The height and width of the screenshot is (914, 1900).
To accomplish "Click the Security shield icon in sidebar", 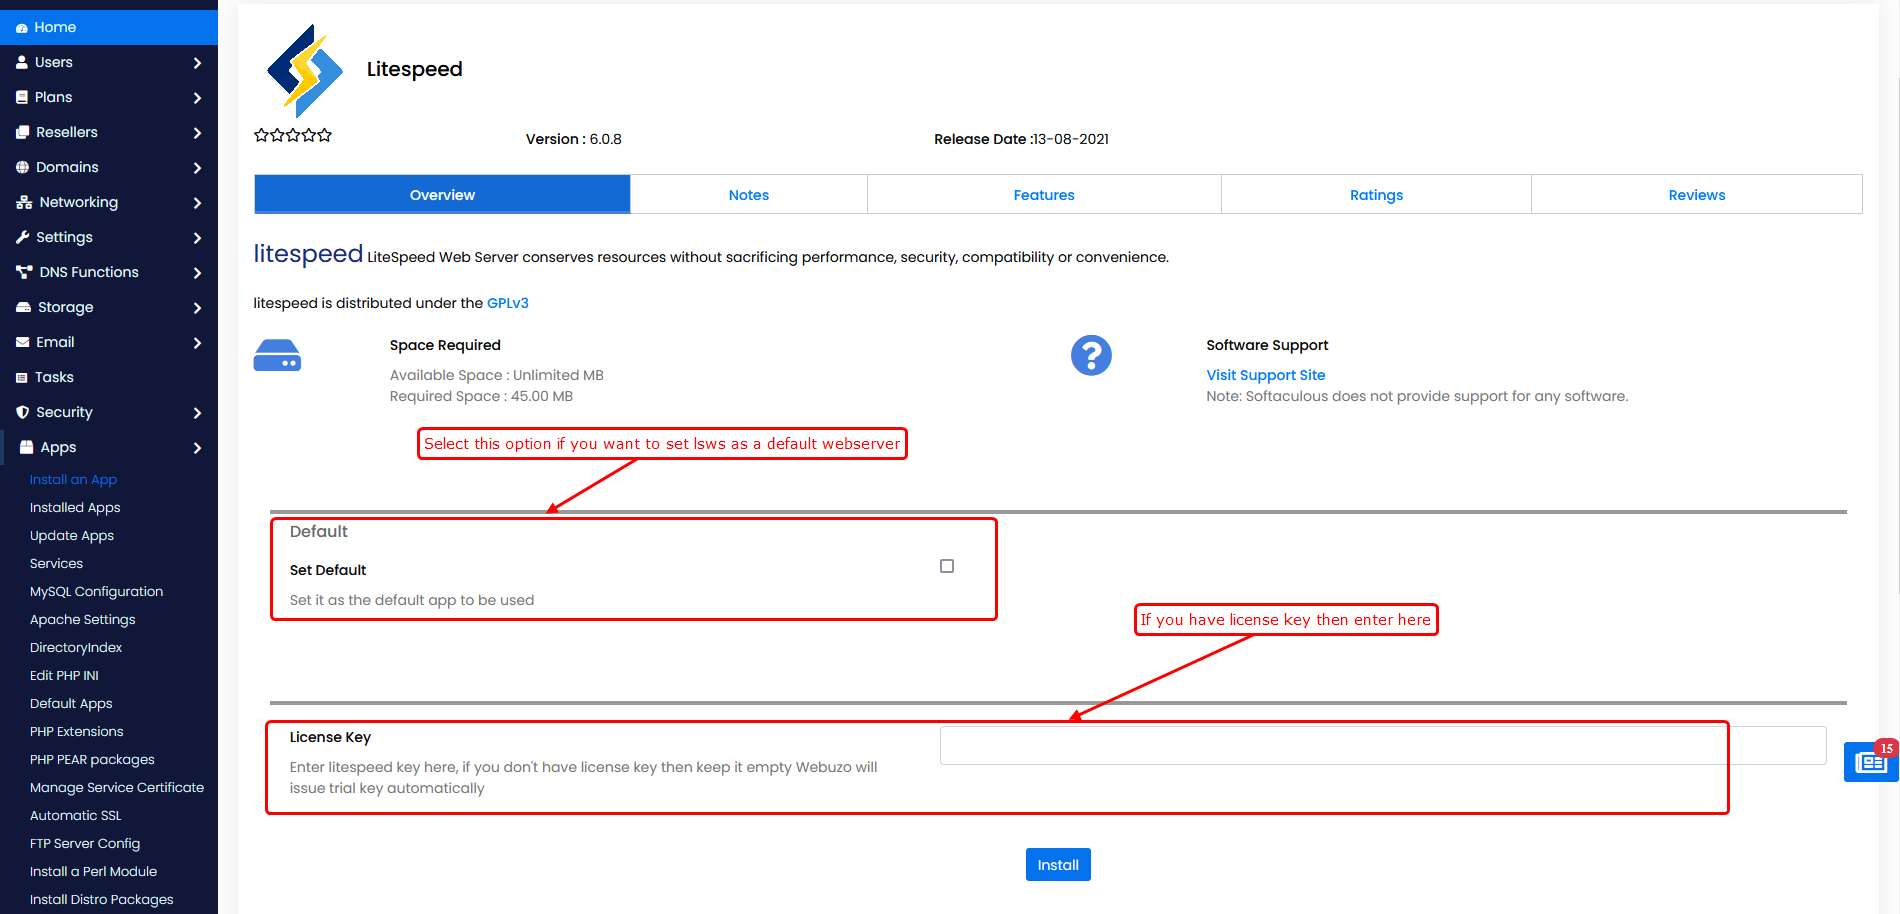I will (x=22, y=412).
